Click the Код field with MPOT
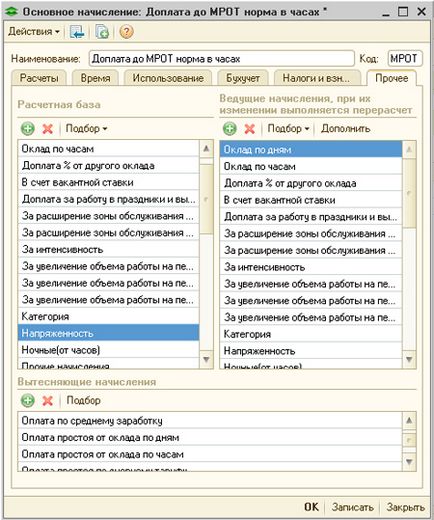This screenshot has width=434, height=520. (405, 59)
